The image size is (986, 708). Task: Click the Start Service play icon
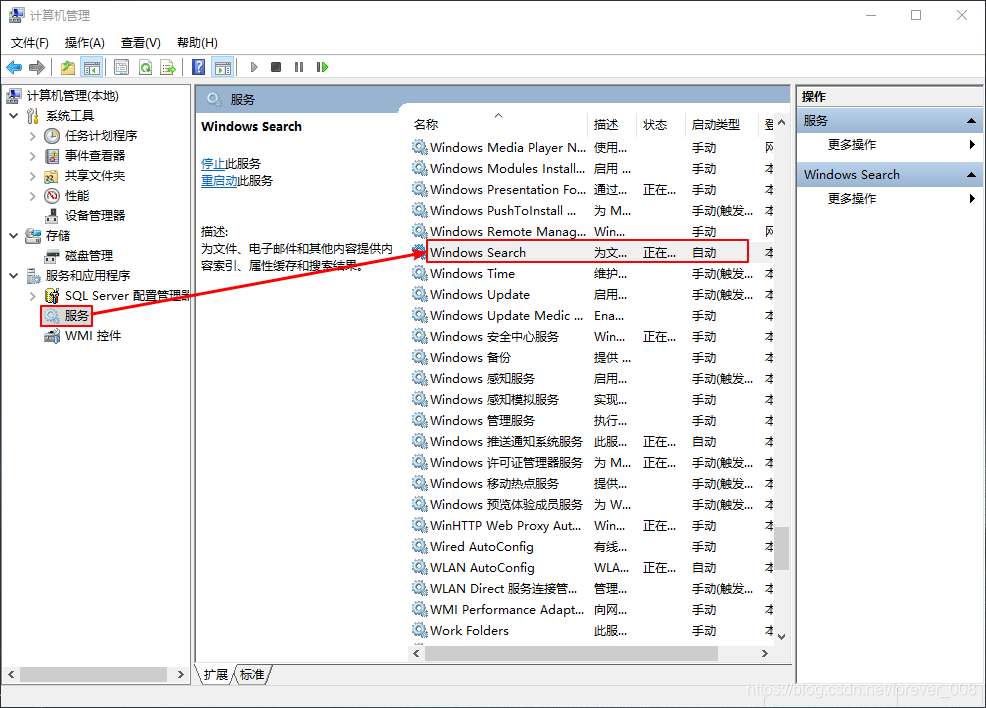point(254,67)
